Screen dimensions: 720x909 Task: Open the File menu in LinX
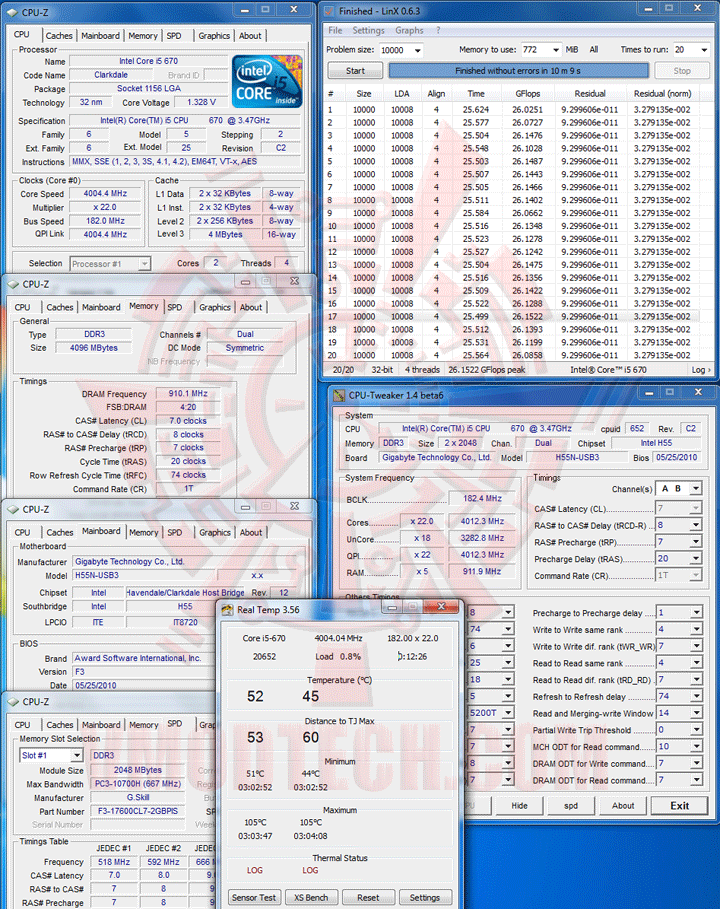(335, 30)
